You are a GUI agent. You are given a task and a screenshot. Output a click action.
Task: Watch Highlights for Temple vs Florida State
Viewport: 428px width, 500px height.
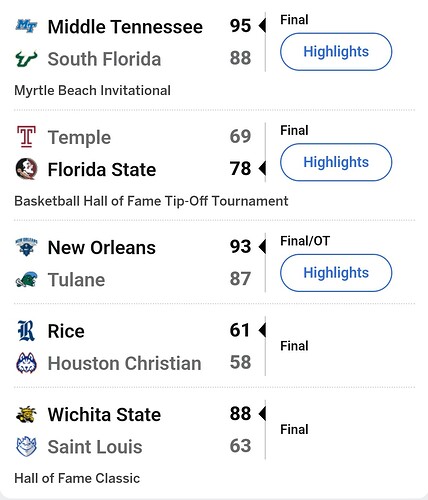[x=336, y=162]
